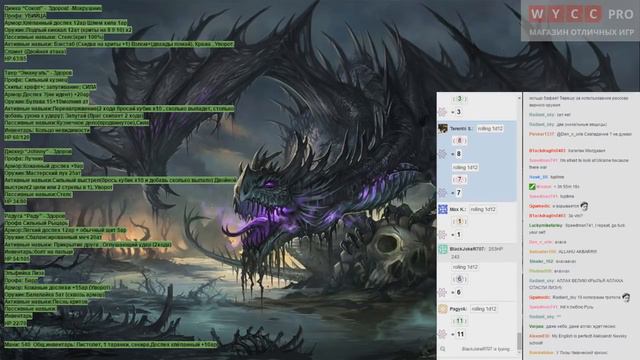
Task: Click Pagyrk avatar in Roll20 chat
Action: (443, 309)
